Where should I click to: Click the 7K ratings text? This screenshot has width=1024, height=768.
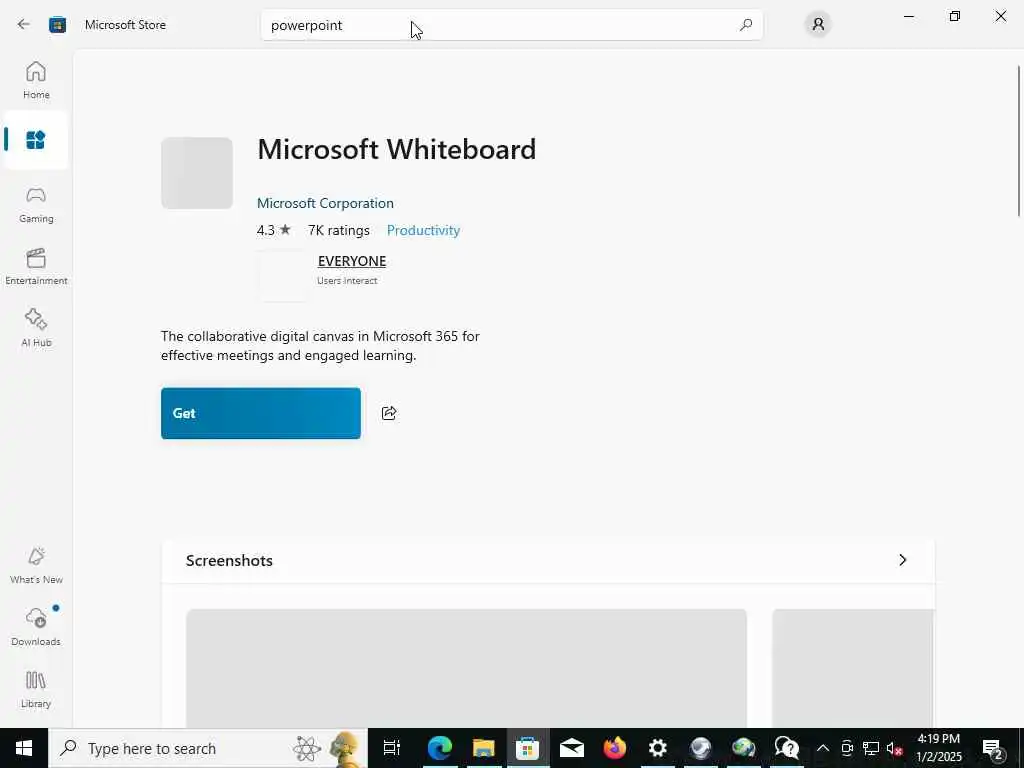[339, 230]
